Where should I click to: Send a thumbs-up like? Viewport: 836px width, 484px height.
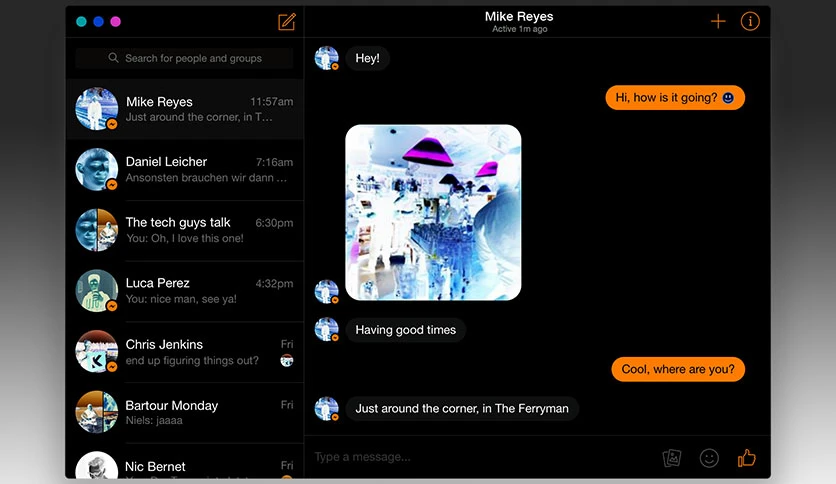point(746,457)
